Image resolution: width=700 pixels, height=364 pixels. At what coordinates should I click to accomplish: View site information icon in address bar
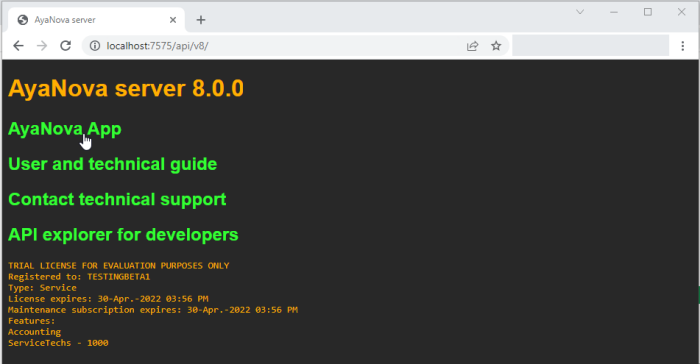coord(95,46)
